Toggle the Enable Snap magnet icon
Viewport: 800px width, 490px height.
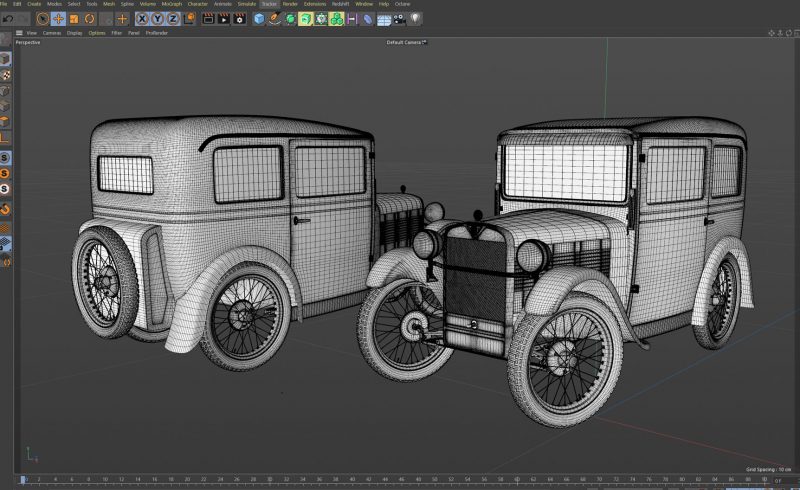(5, 209)
